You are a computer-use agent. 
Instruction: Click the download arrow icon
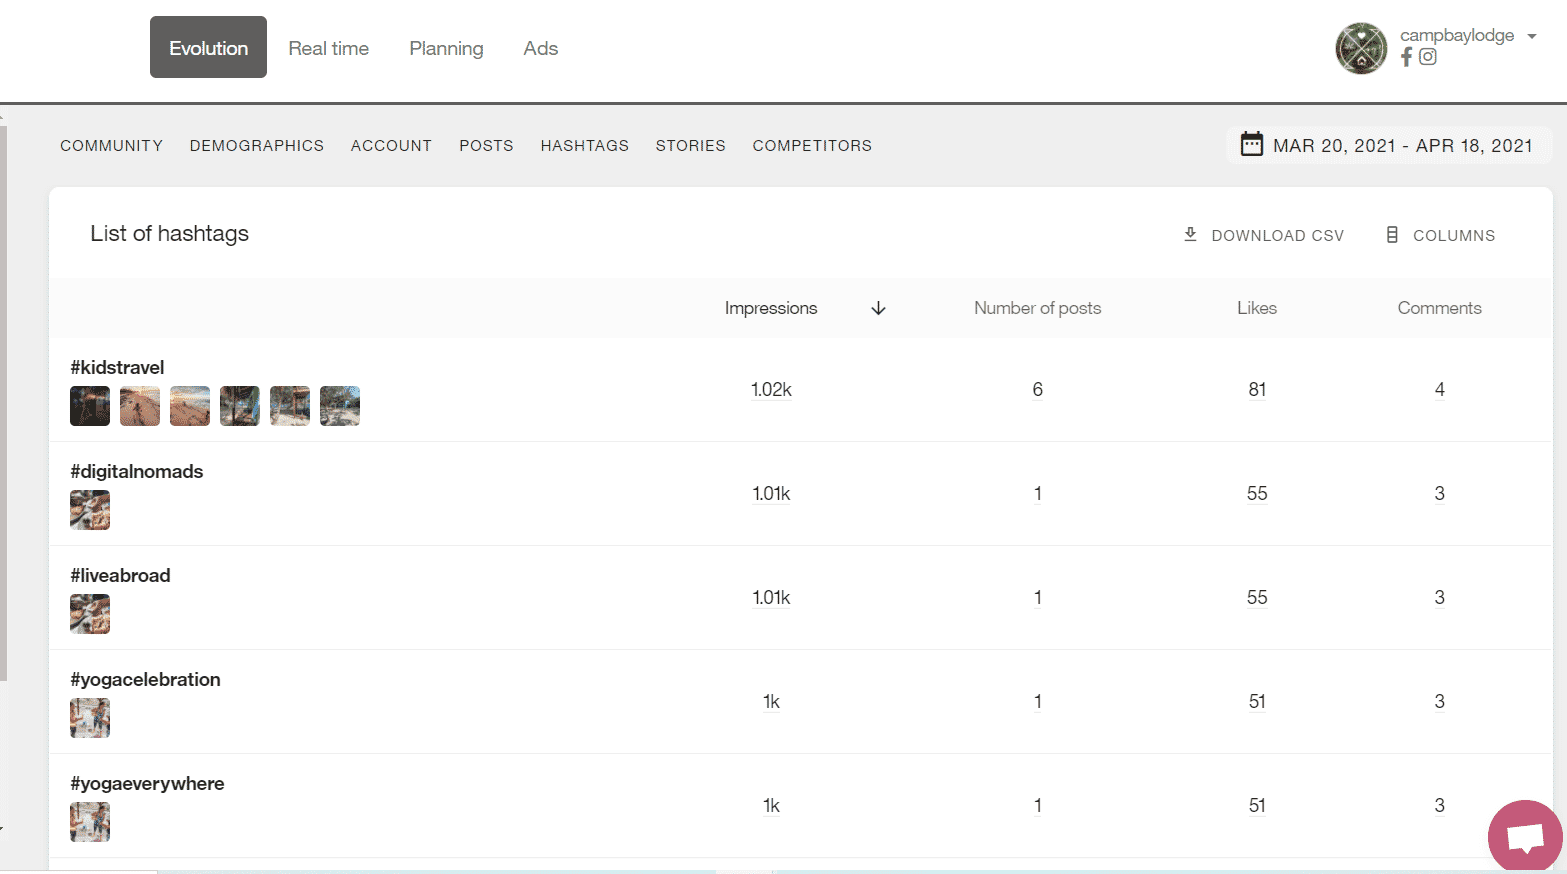pyautogui.click(x=1190, y=234)
